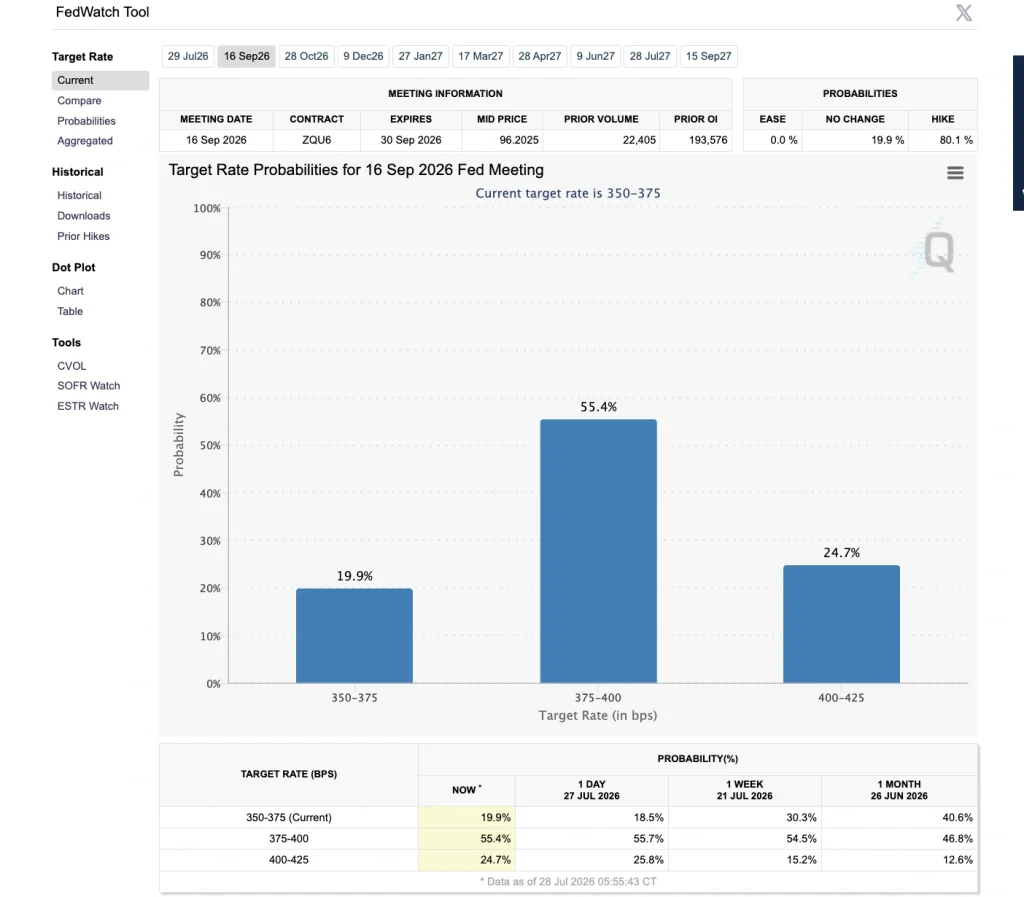Click the 30 Sep 2026 expires cell

click(411, 140)
